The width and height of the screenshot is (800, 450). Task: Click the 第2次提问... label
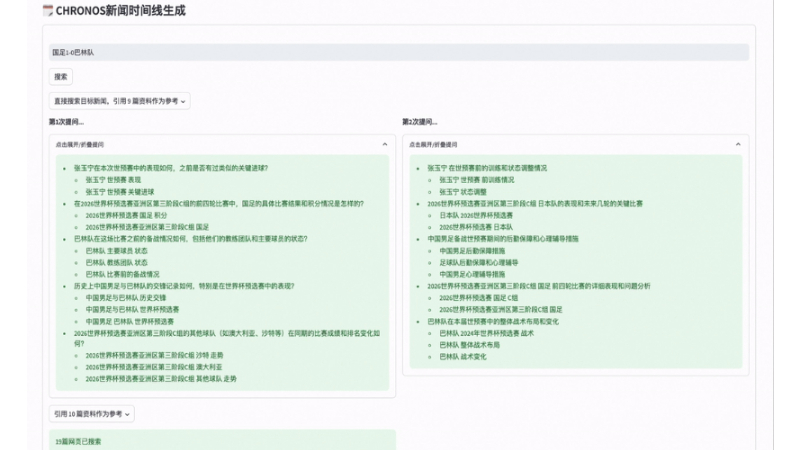coord(419,122)
